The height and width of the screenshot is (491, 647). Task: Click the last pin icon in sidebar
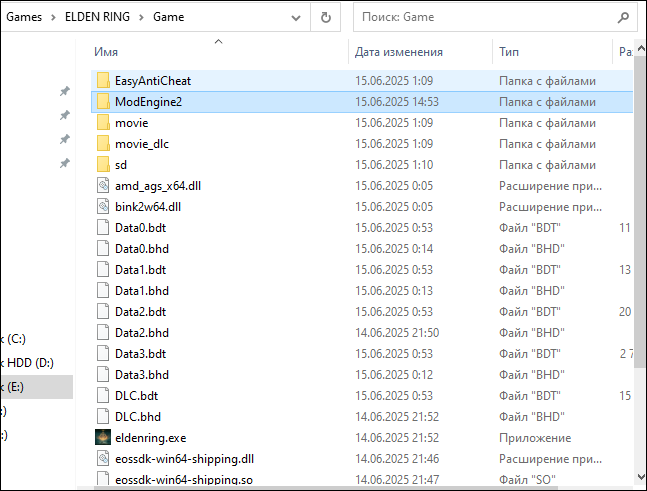[65, 163]
